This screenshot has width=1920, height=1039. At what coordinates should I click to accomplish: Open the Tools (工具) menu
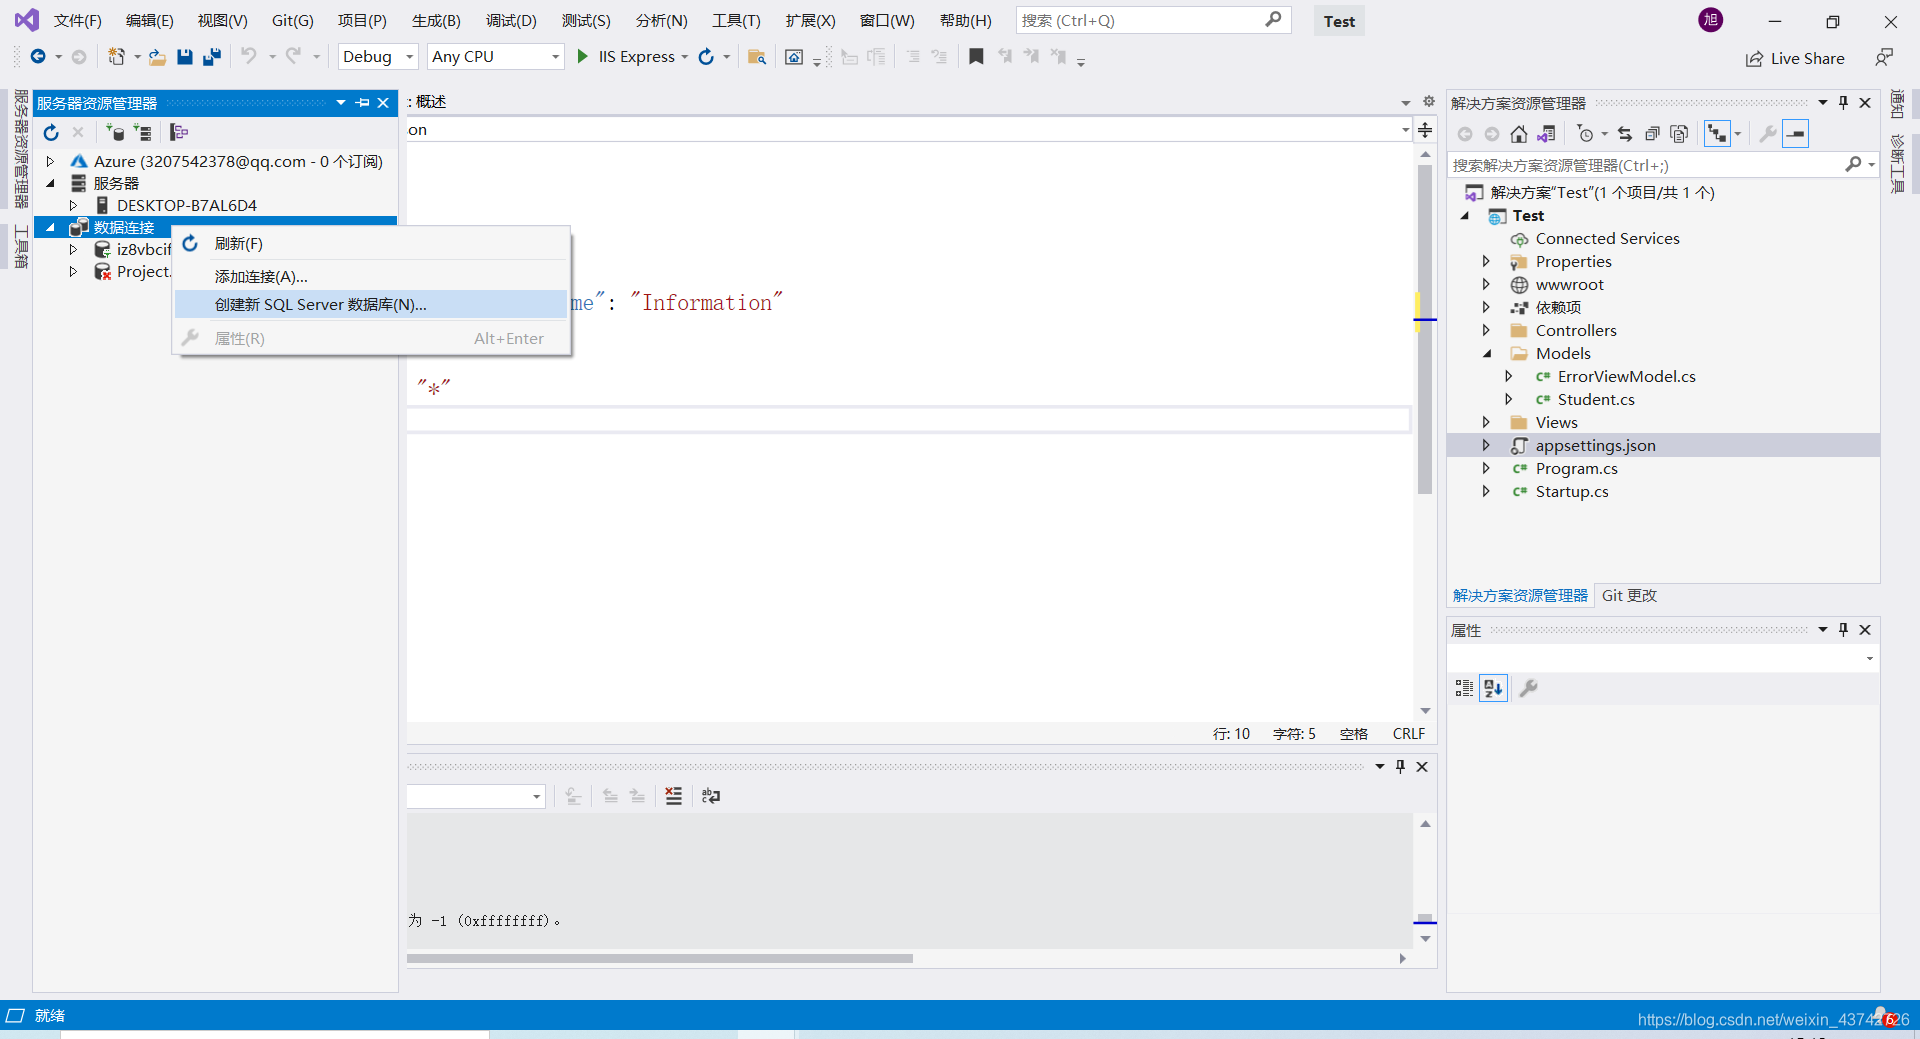(x=736, y=20)
